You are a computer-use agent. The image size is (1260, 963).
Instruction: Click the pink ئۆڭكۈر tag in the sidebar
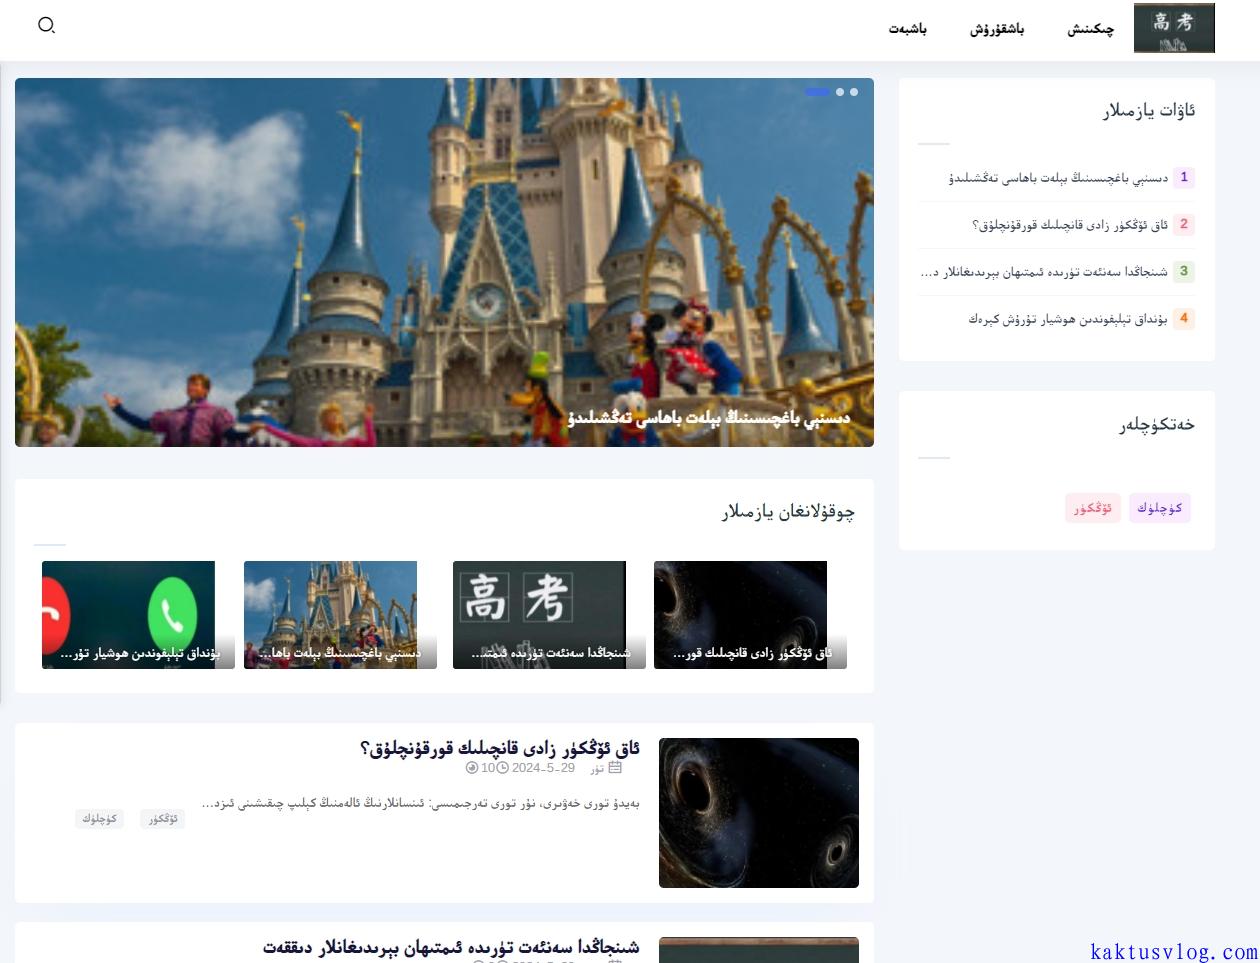coord(1093,508)
